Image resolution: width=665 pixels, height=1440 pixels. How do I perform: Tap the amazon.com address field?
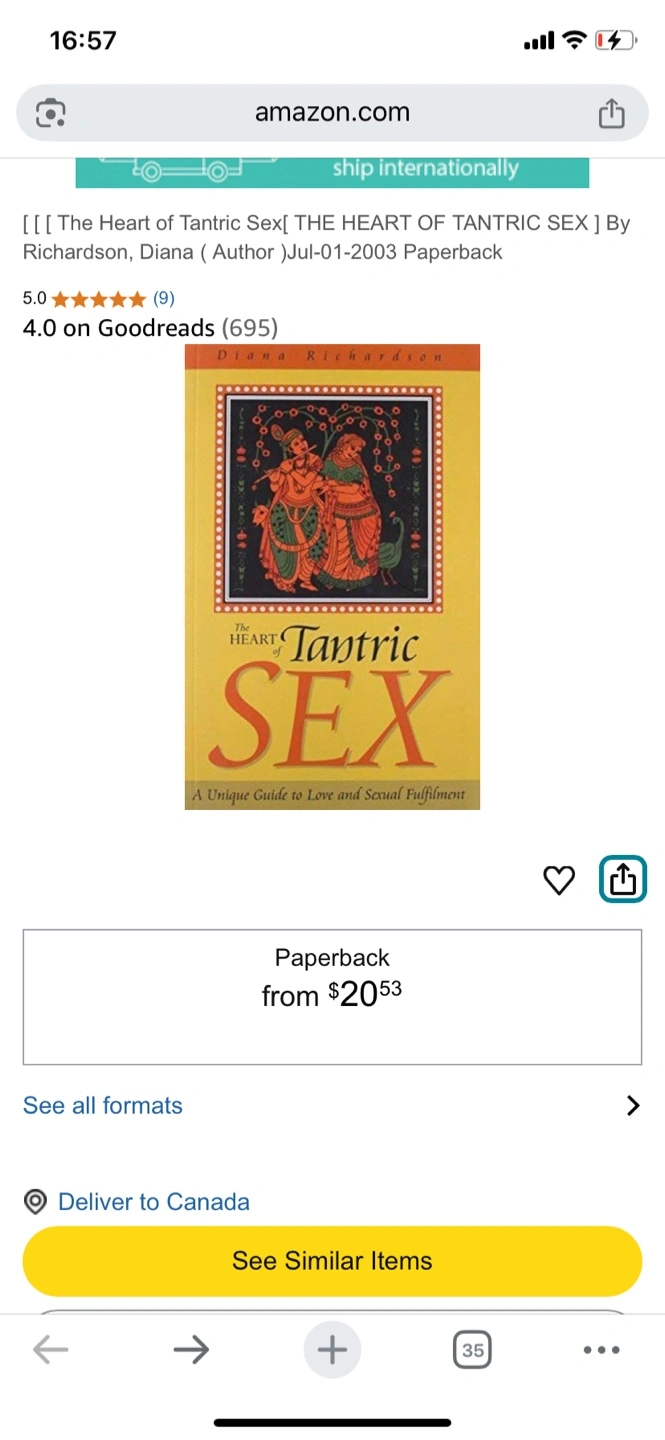[332, 113]
